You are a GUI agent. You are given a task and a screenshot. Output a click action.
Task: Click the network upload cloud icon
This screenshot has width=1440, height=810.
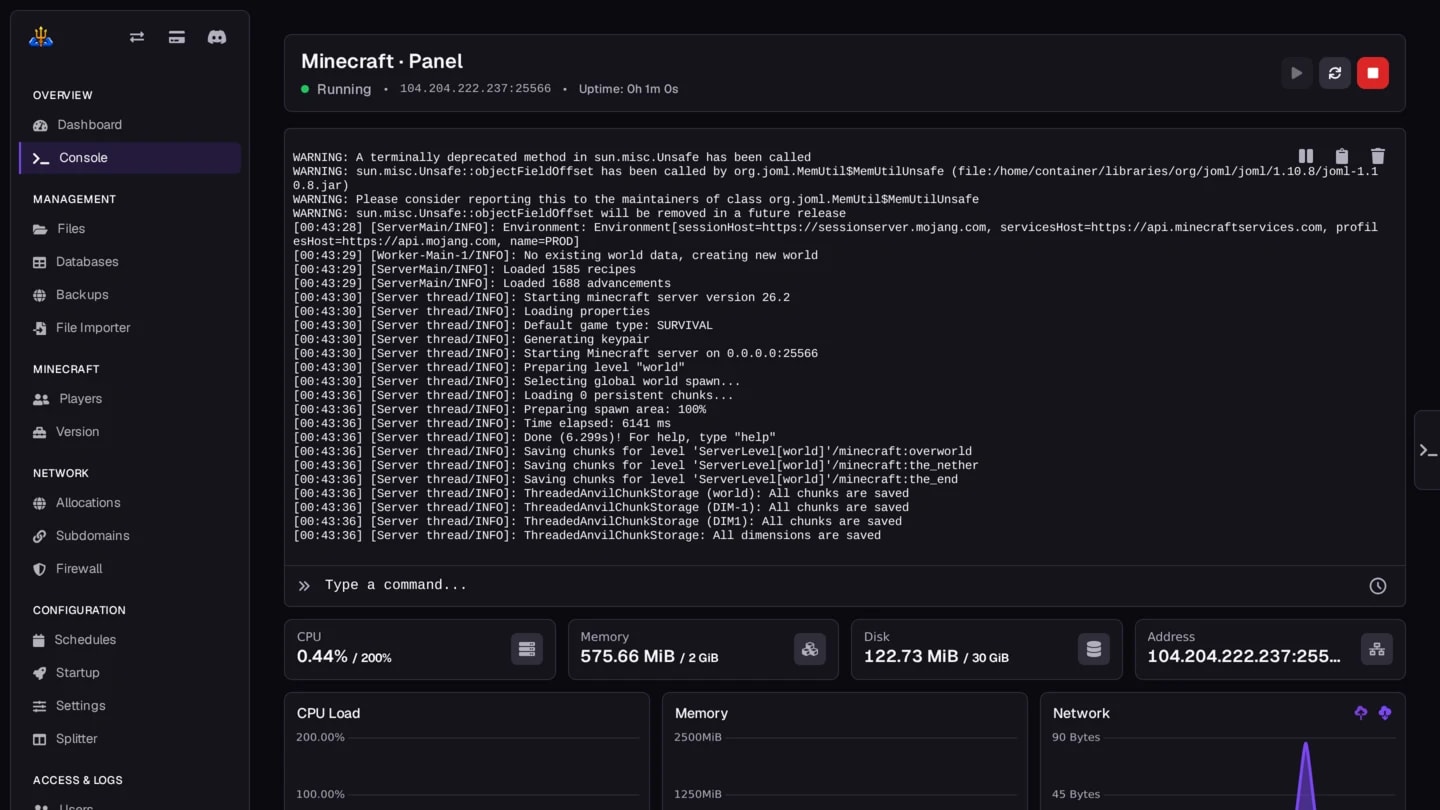(1361, 713)
